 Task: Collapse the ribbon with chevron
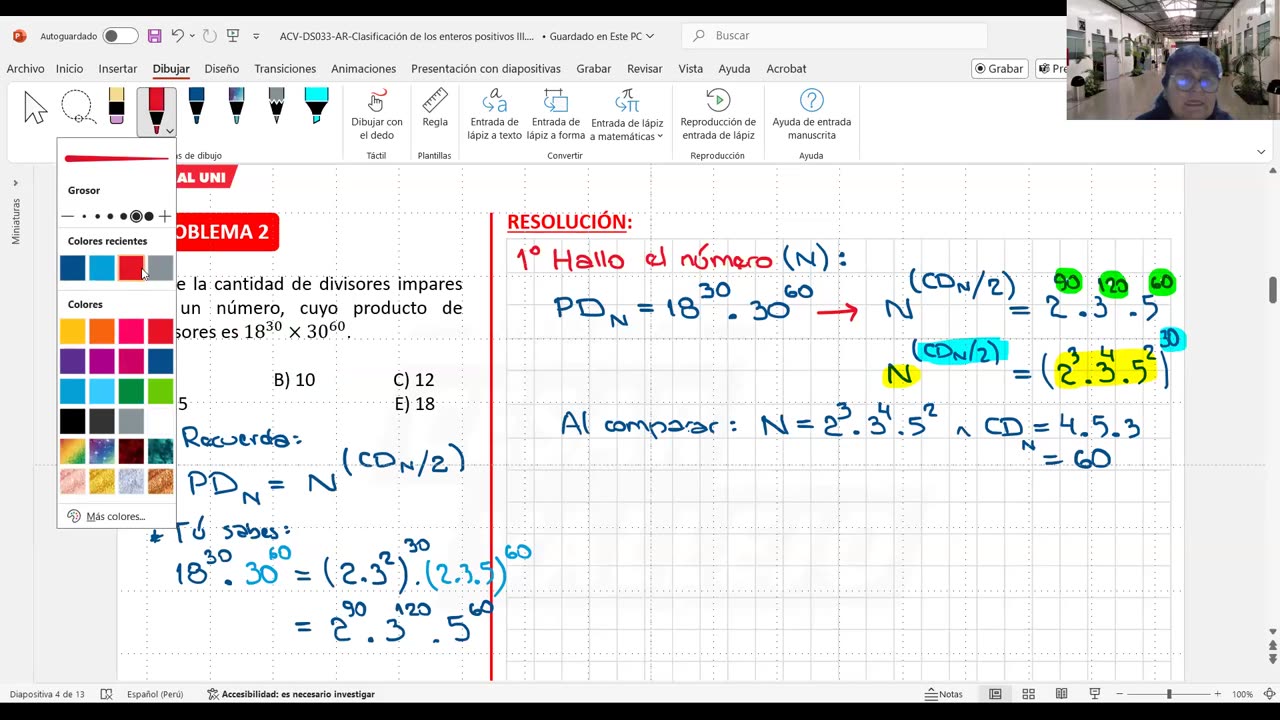tap(1261, 152)
